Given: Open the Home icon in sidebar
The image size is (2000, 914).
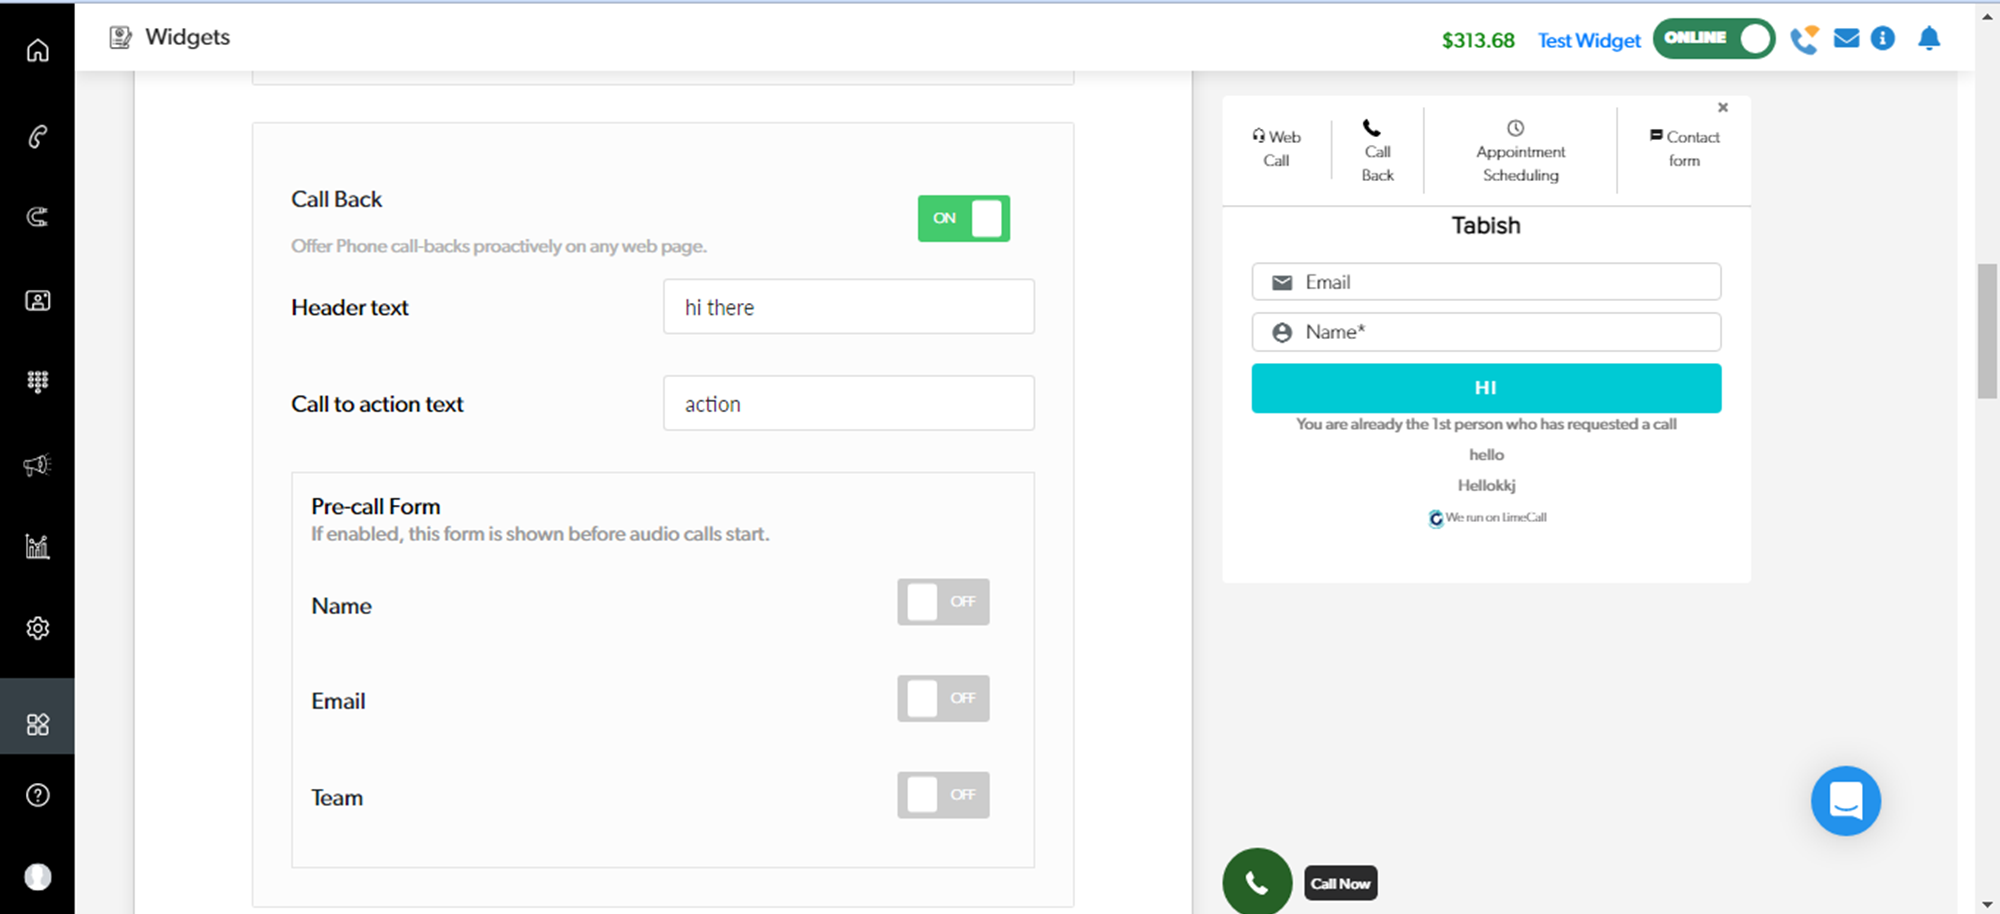Looking at the screenshot, I should (x=37, y=50).
